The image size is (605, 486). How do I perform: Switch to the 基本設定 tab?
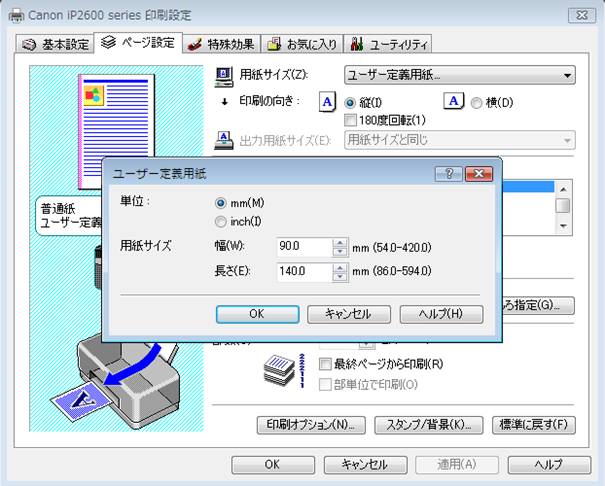pyautogui.click(x=55, y=44)
